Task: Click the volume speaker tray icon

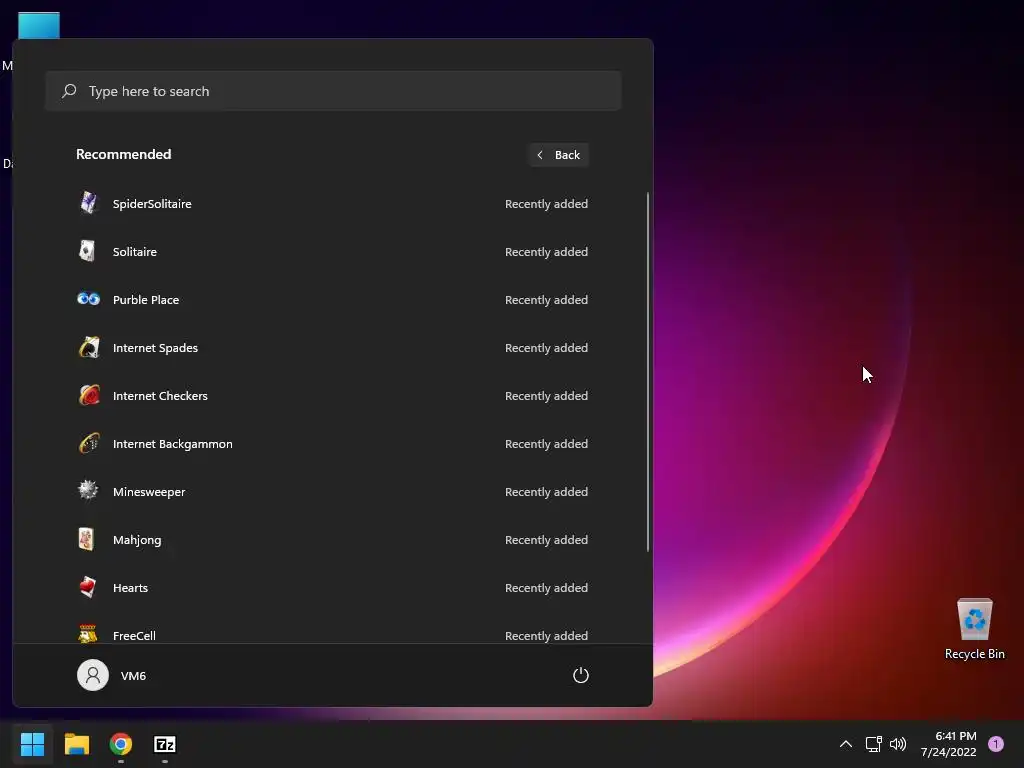Action: [898, 744]
